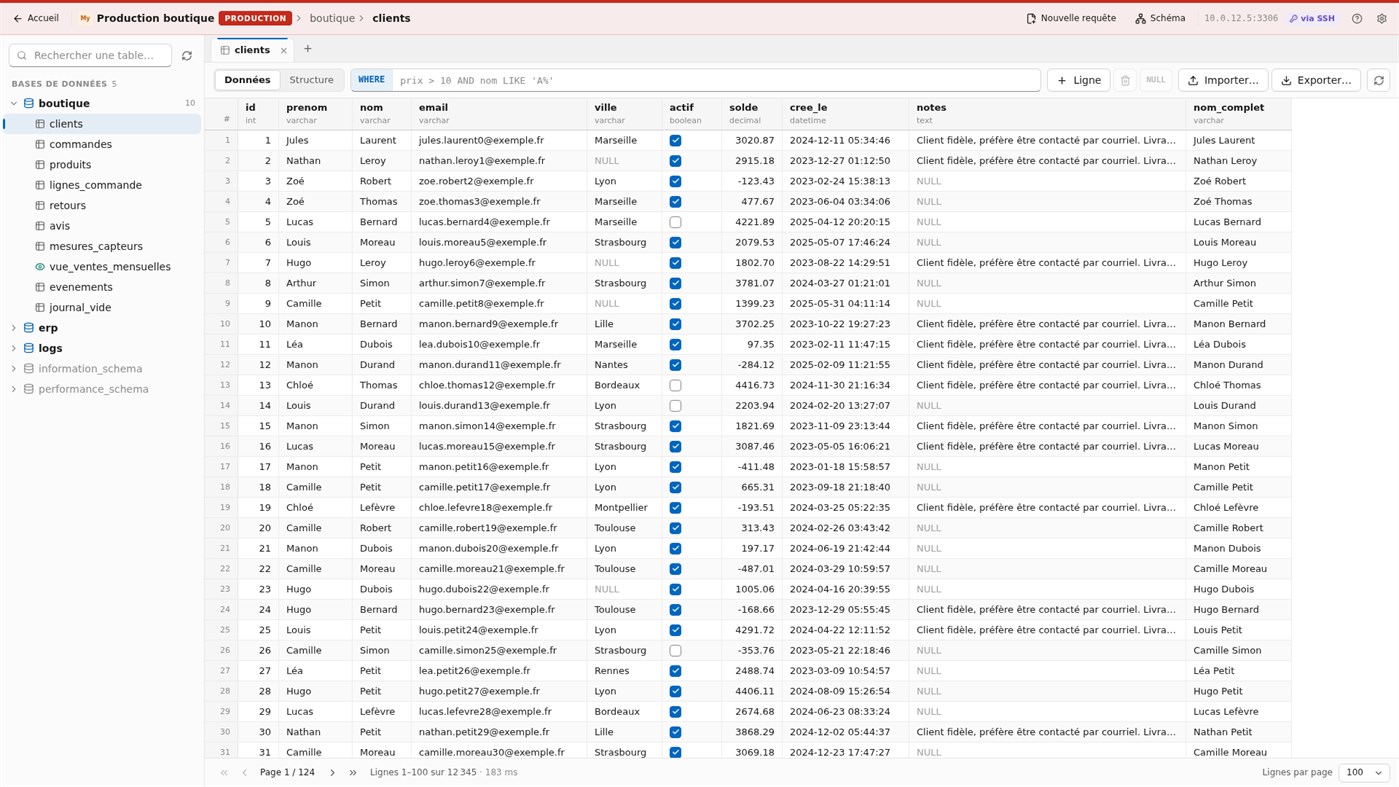Open the Lignes par page dropdown
The image size is (1399, 787).
pyautogui.click(x=1365, y=773)
